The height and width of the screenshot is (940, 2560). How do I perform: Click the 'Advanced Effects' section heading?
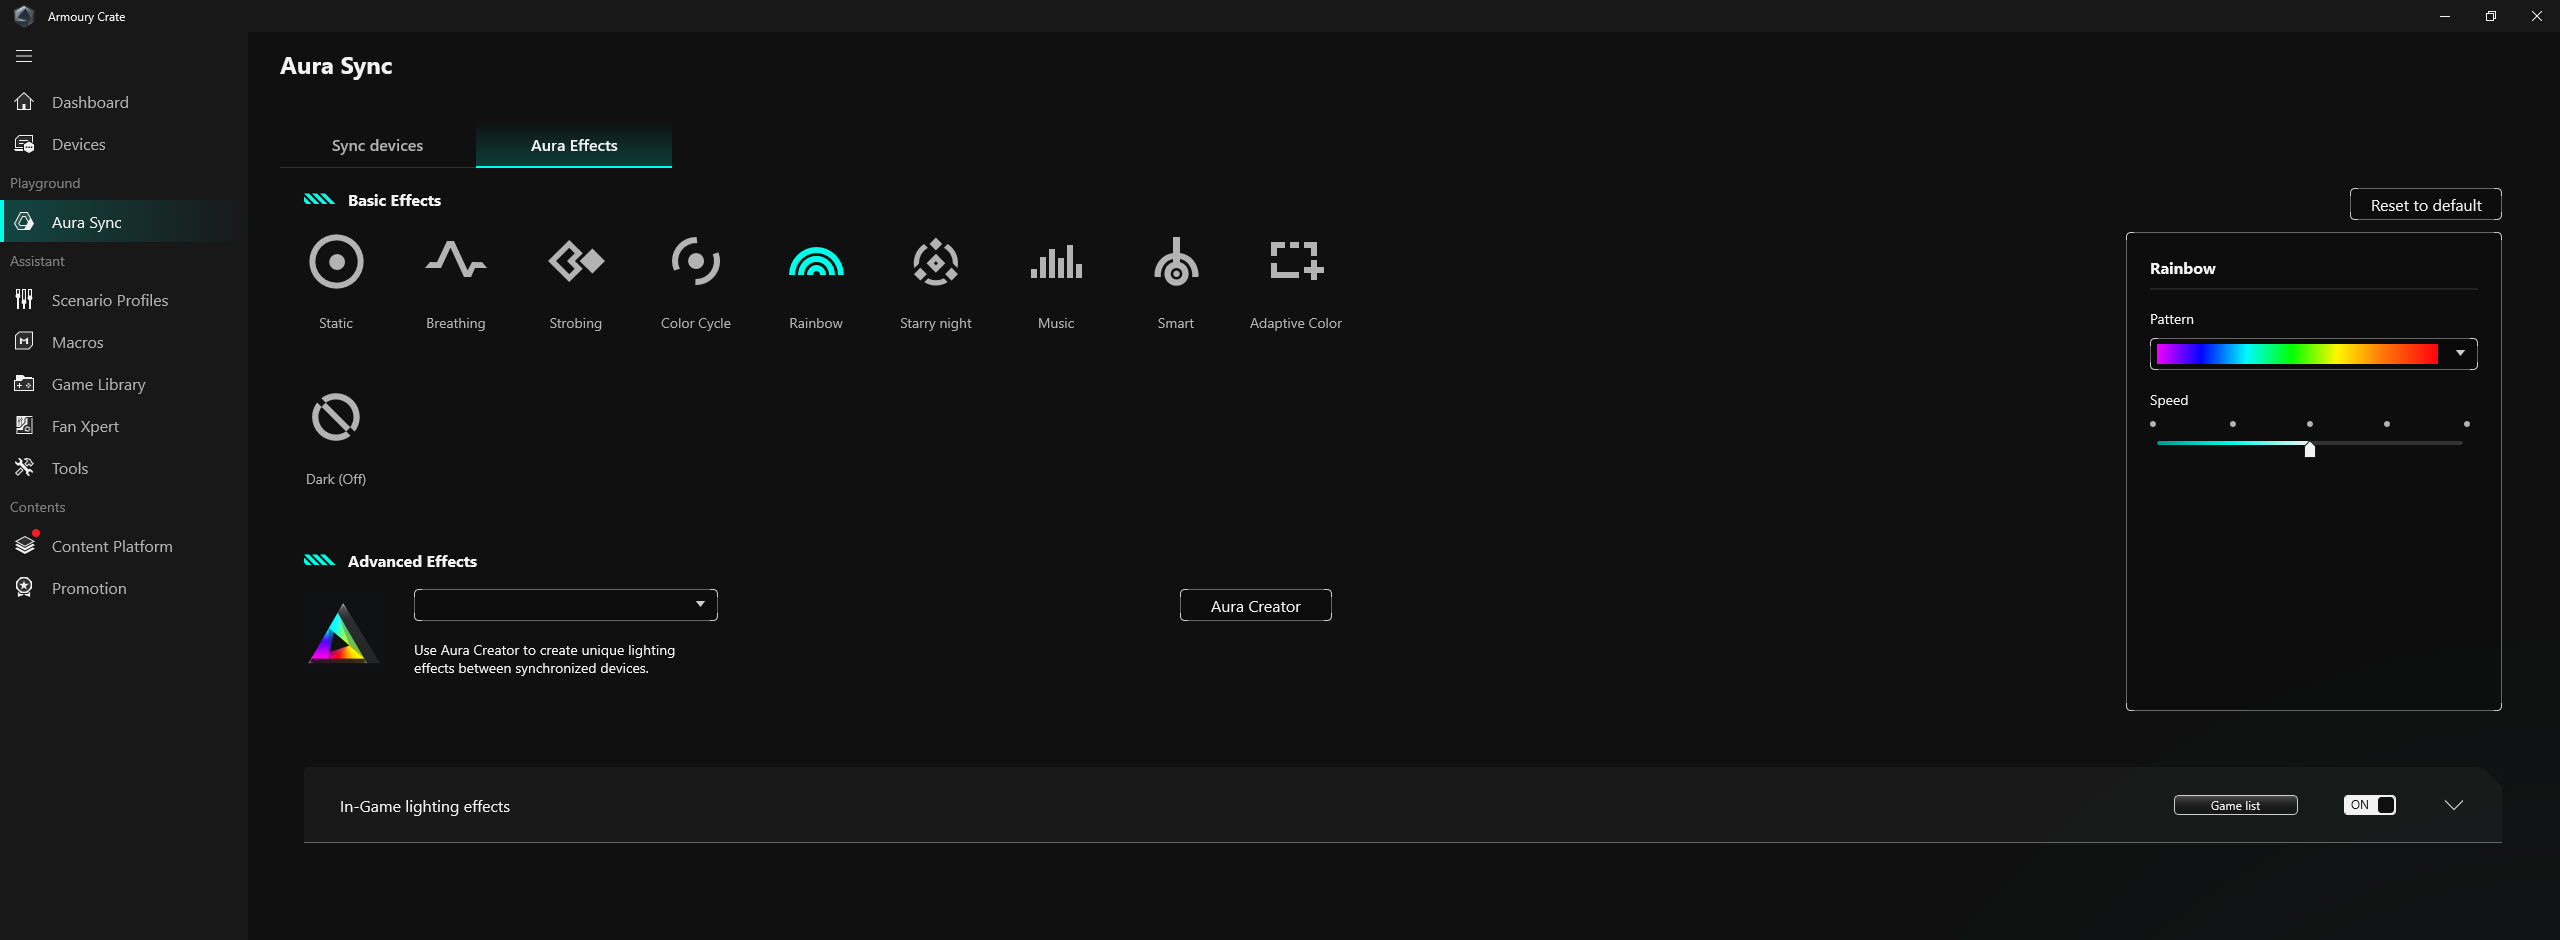[412, 561]
